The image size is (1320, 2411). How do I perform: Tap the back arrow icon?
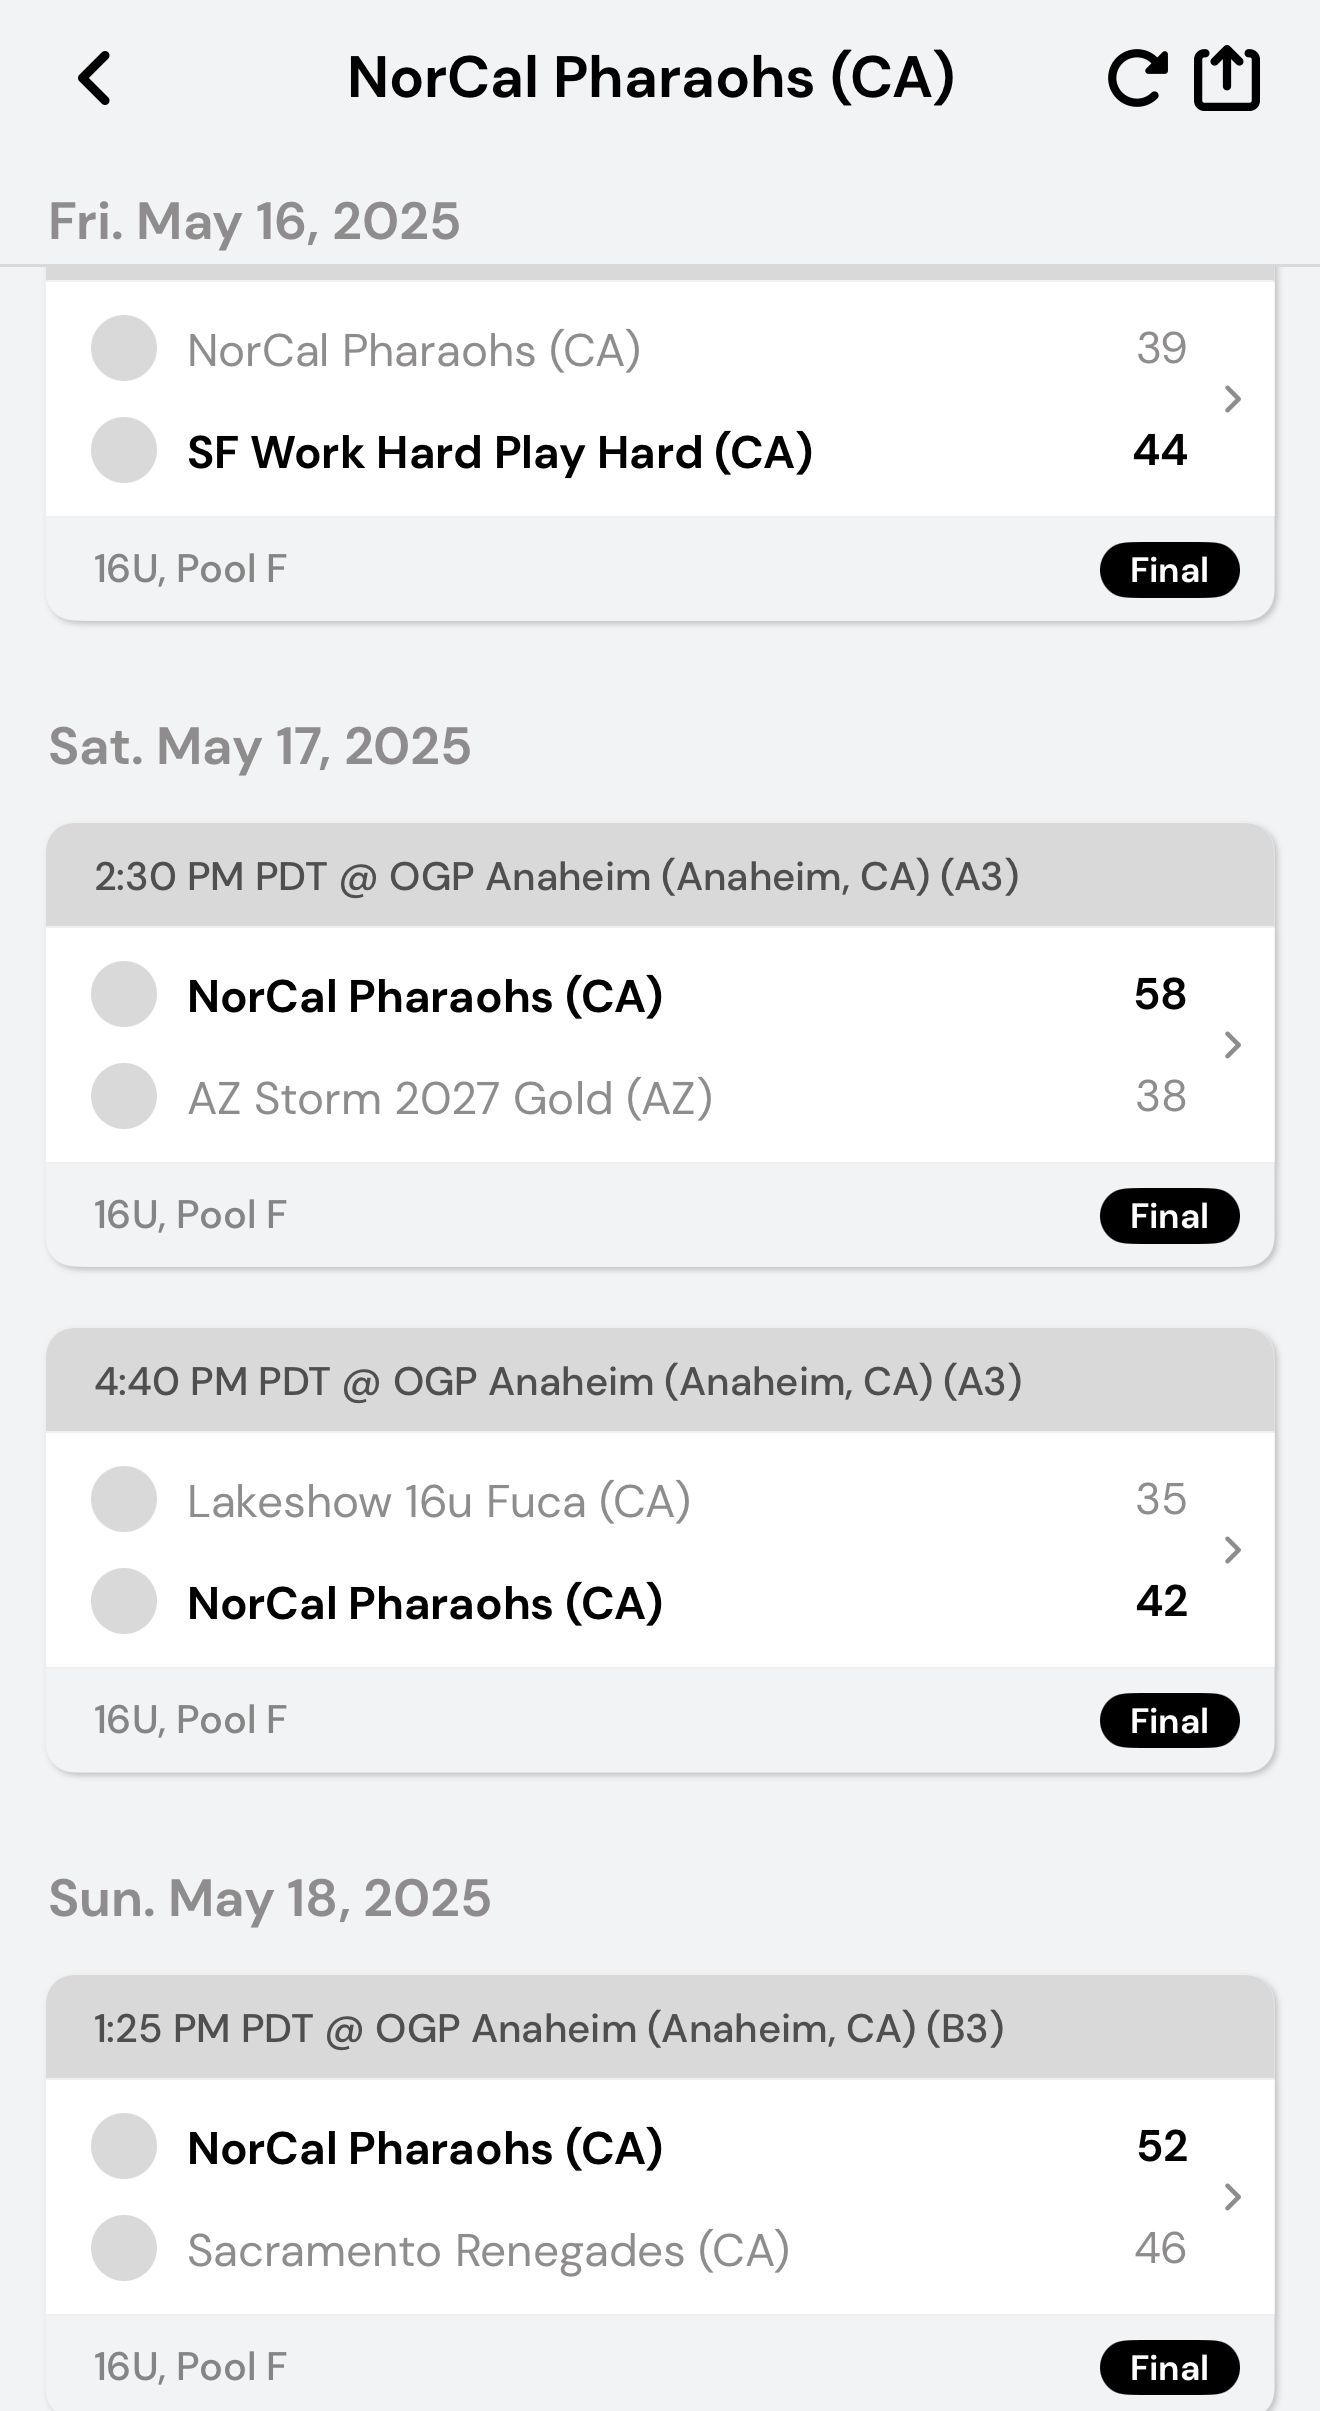click(x=95, y=78)
